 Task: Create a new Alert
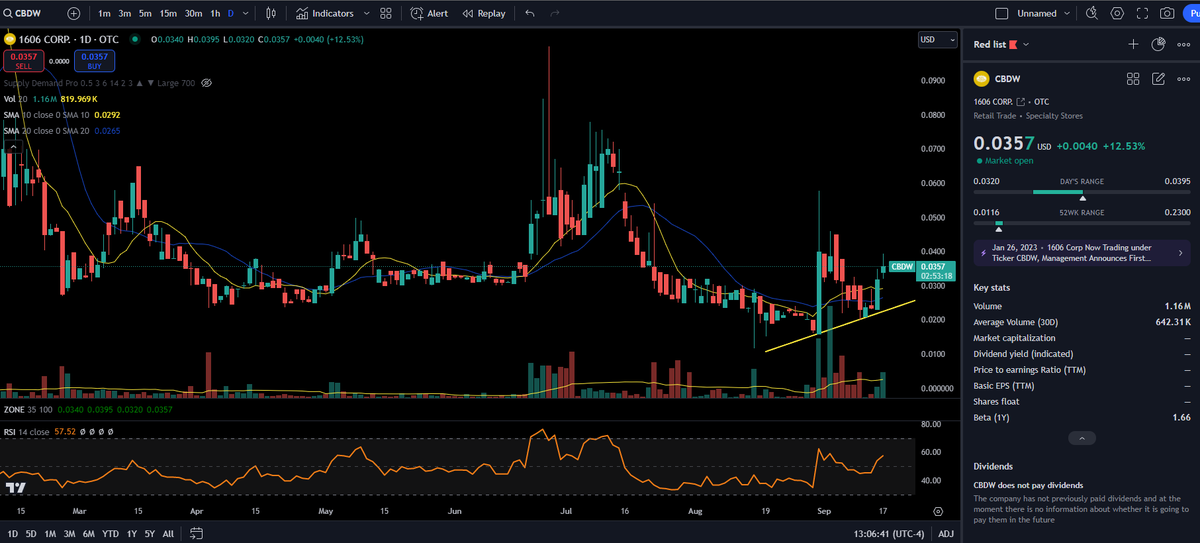430,13
